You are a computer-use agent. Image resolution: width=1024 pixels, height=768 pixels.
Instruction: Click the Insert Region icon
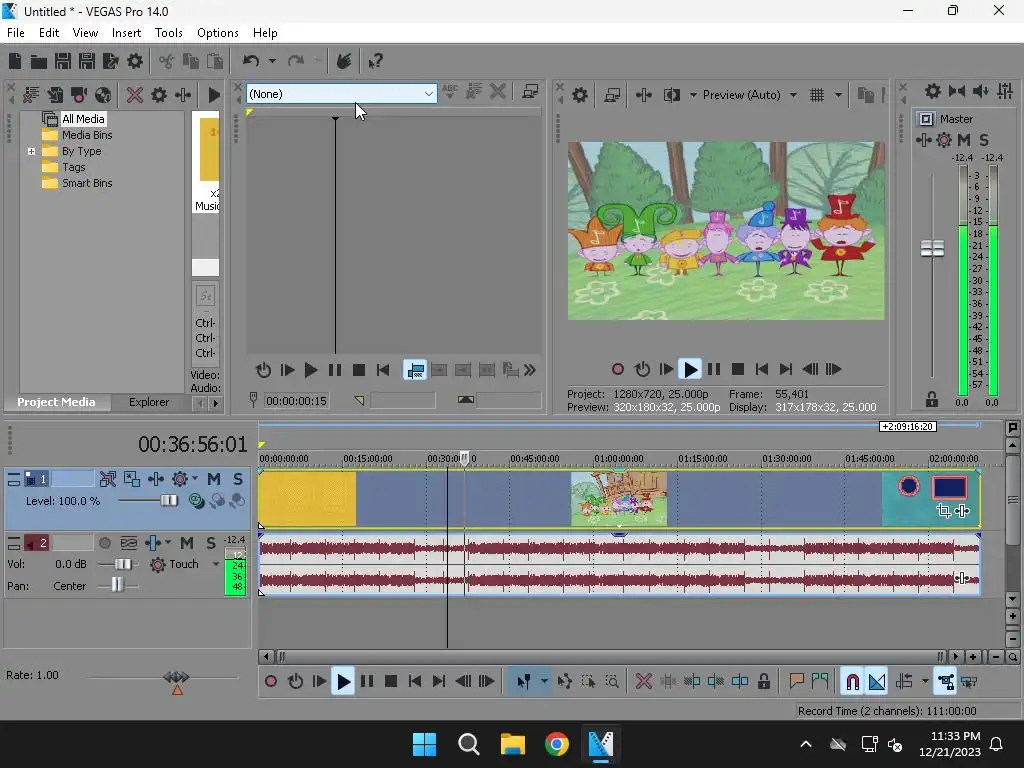pos(820,682)
